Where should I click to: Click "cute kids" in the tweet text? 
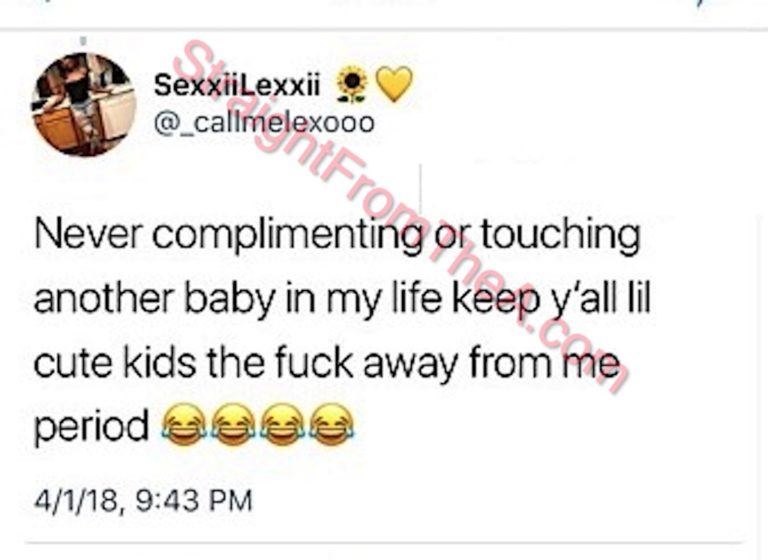pyautogui.click(x=115, y=363)
